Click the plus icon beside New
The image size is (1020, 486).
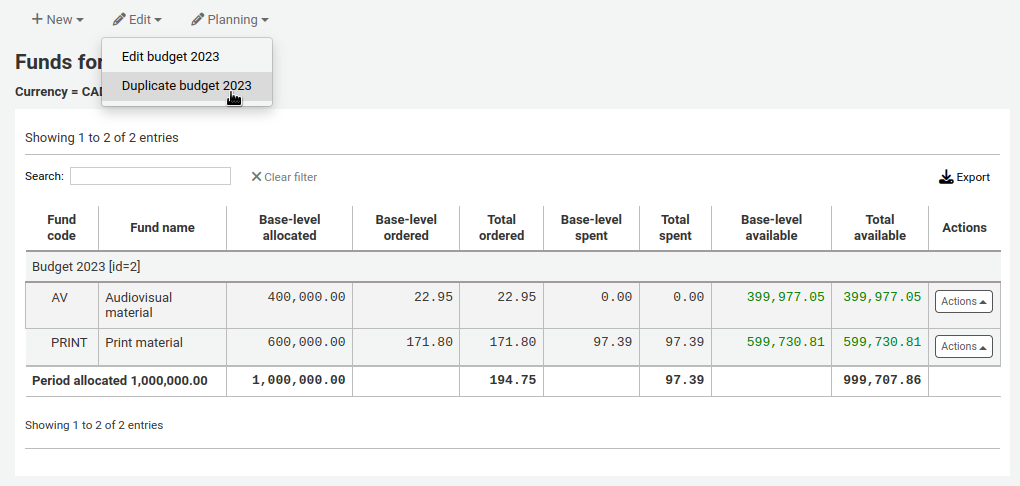37,20
